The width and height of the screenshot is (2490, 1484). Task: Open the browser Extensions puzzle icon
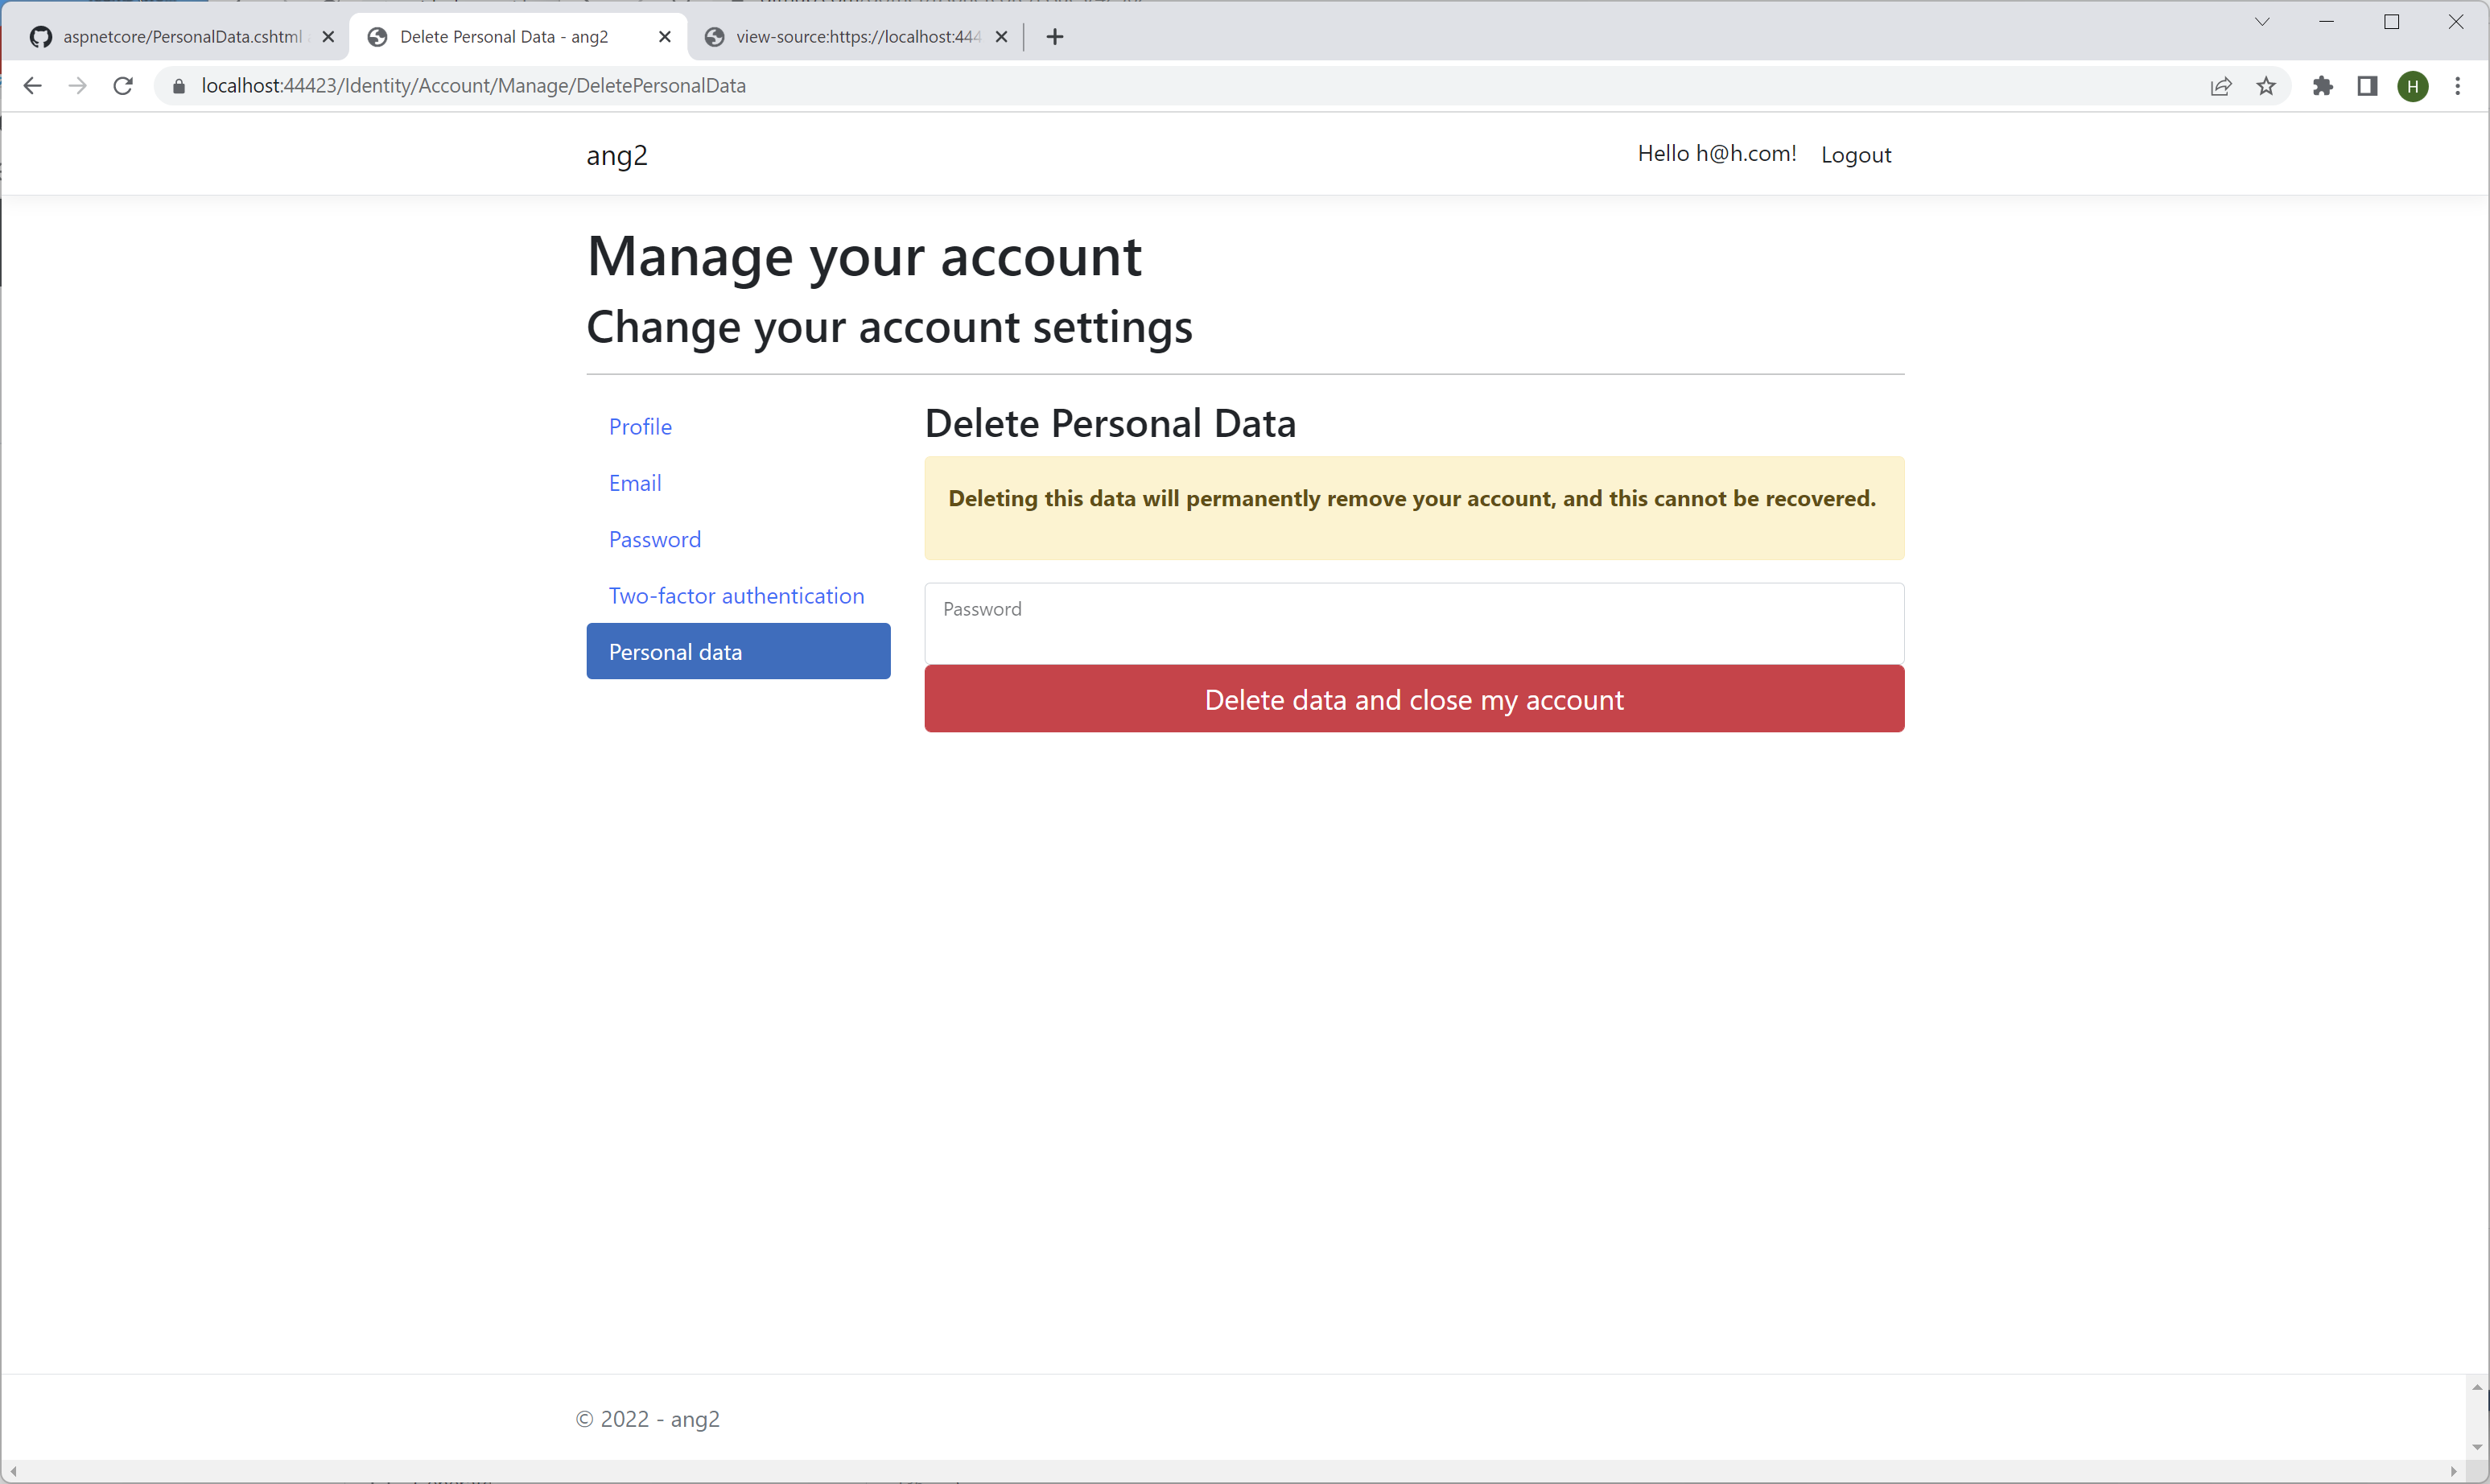click(2323, 86)
